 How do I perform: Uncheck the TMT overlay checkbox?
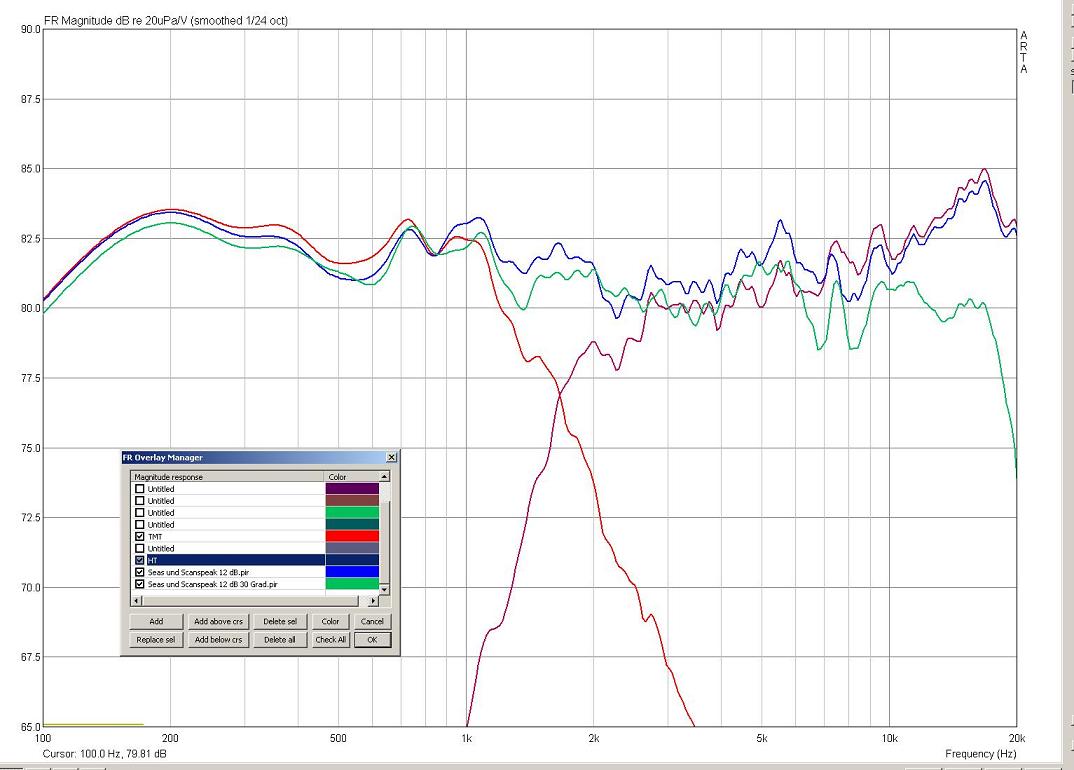(x=140, y=537)
